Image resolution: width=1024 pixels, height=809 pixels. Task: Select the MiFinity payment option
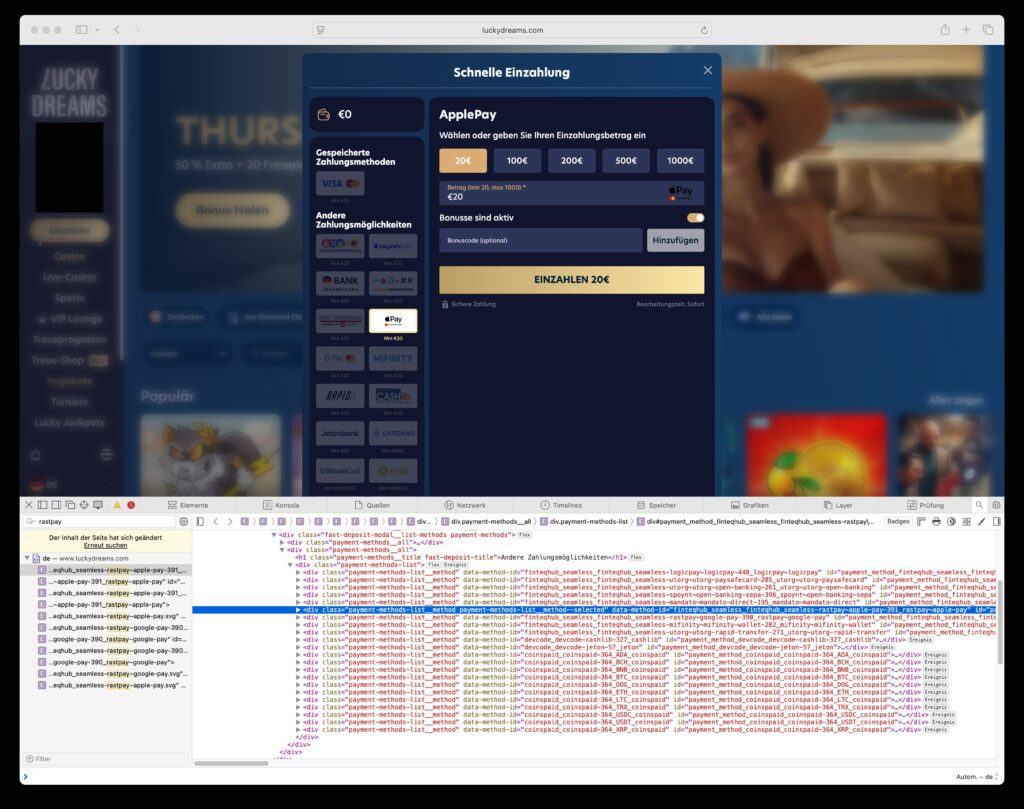393,358
